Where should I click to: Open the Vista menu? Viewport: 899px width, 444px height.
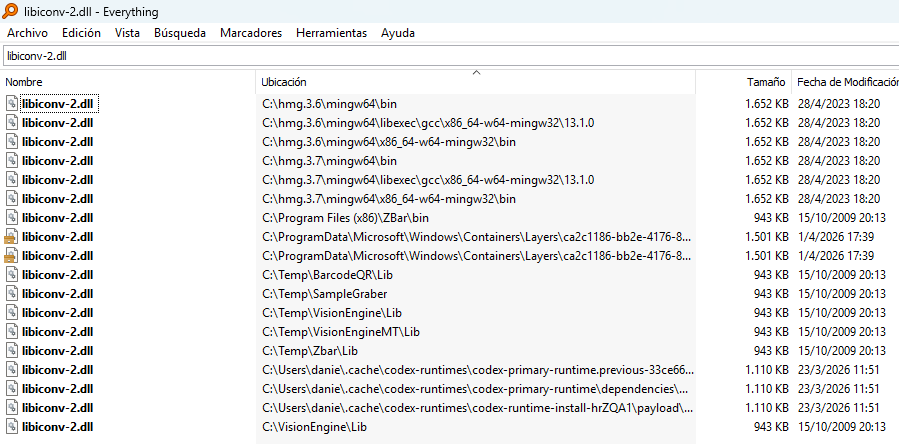(x=127, y=33)
